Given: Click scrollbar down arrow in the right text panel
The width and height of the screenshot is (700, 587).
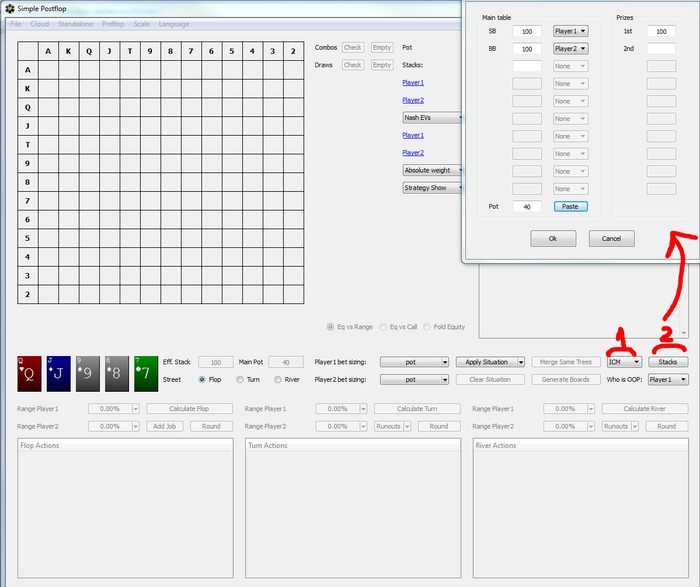Looking at the screenshot, I should point(683,333).
